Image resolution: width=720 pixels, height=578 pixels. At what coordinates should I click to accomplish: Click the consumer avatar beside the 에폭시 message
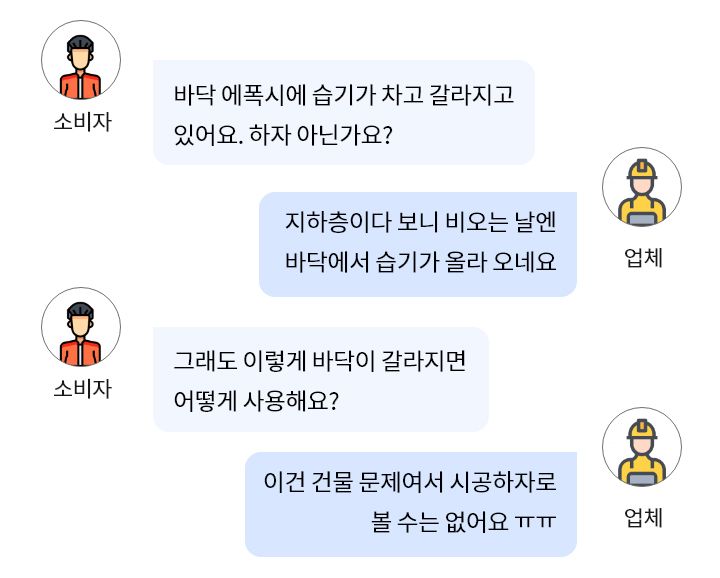click(81, 60)
